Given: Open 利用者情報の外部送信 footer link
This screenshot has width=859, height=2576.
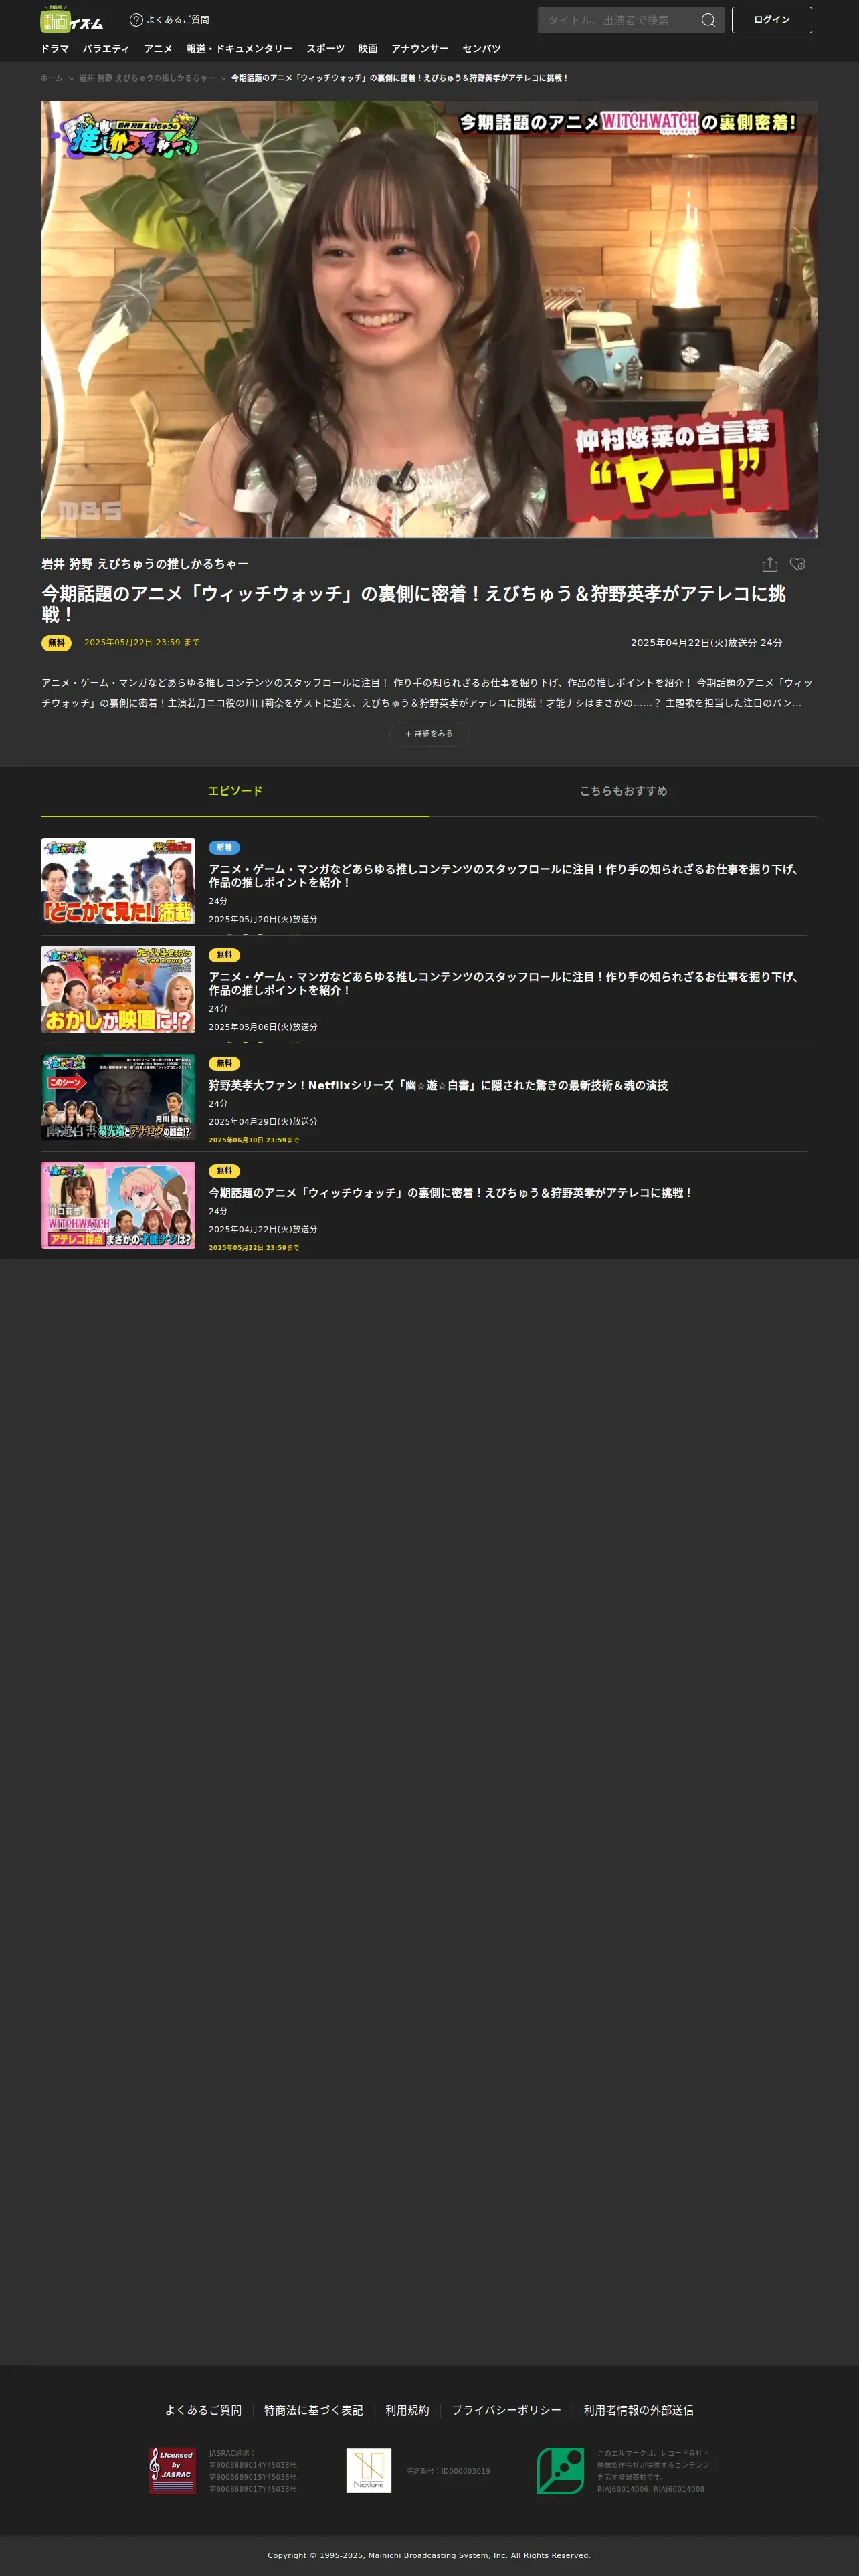Looking at the screenshot, I should [638, 2410].
